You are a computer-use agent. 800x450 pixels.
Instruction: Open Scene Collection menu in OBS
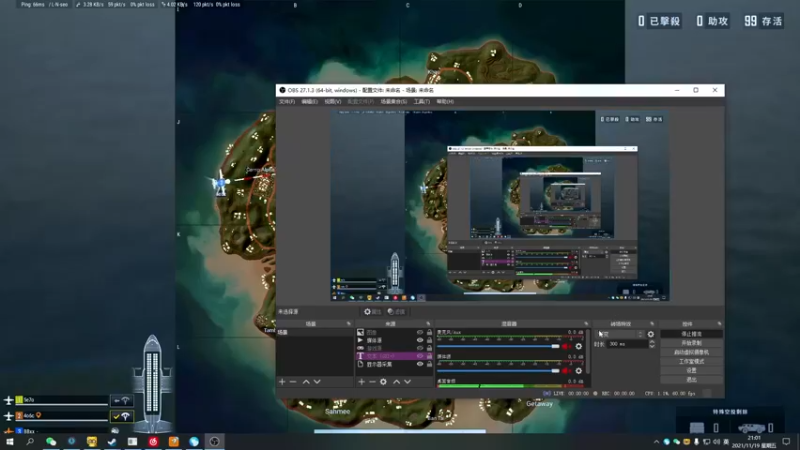393,102
